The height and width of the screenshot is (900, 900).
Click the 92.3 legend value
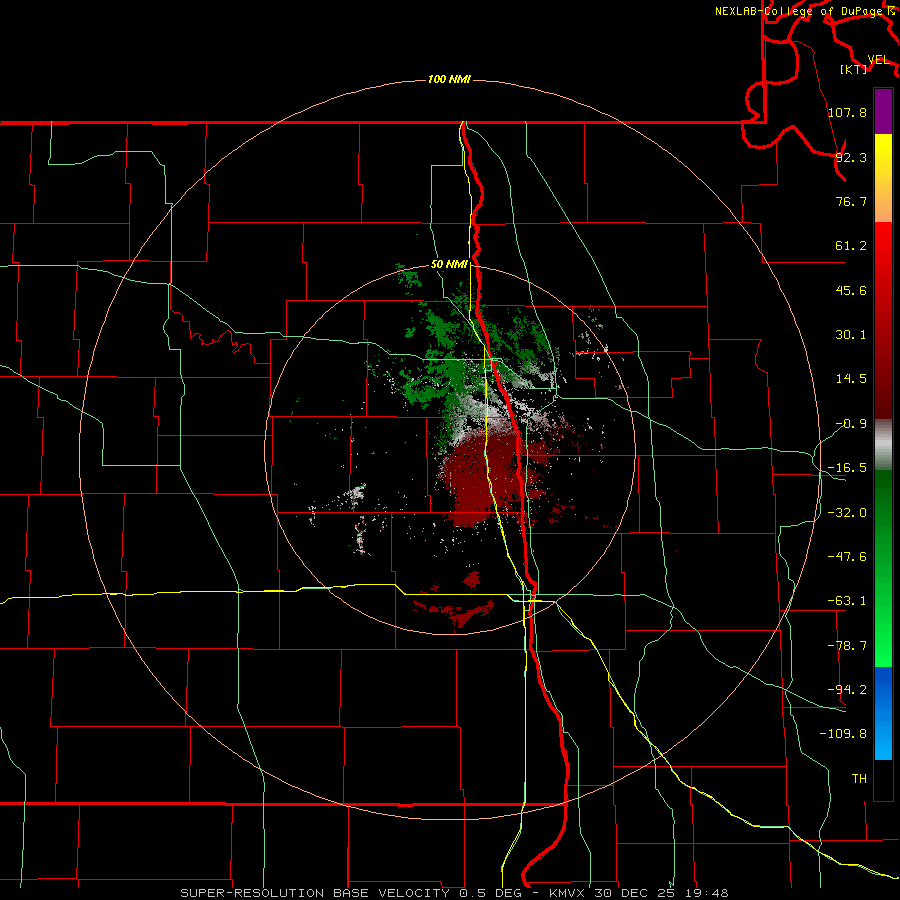(x=851, y=157)
